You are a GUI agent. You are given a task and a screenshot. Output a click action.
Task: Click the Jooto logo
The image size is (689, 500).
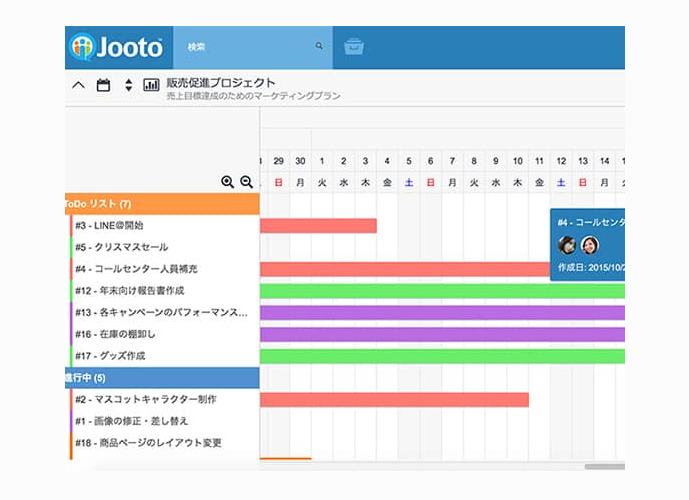(116, 47)
